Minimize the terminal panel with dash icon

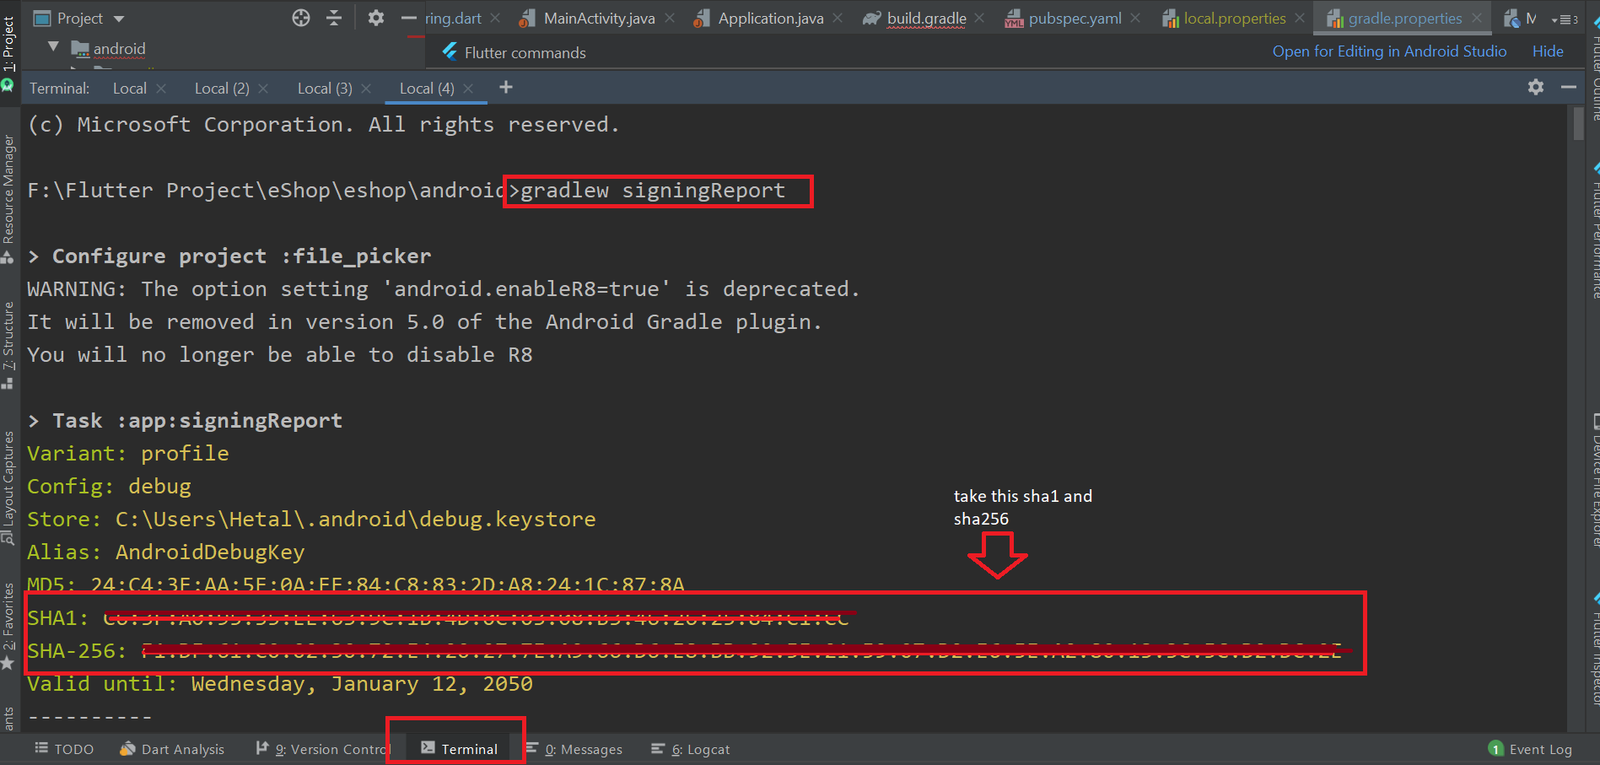pos(1569,88)
